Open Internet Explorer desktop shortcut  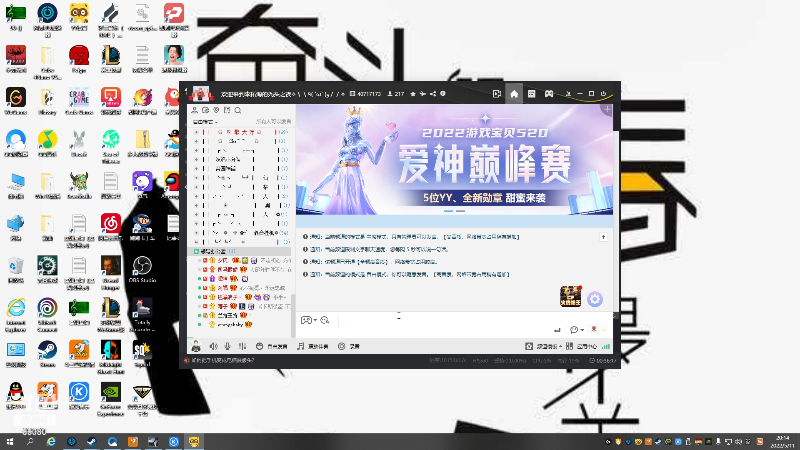point(16,315)
